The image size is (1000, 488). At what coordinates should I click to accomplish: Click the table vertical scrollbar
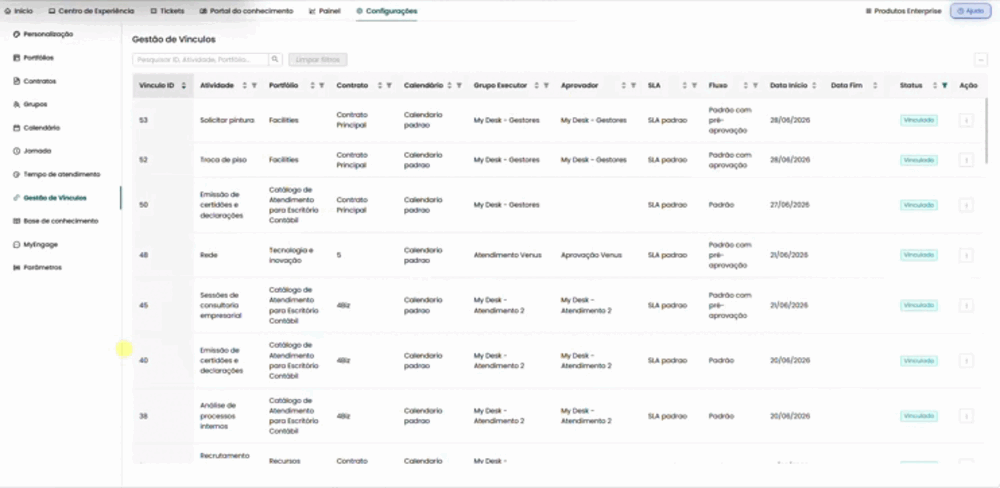click(988, 131)
